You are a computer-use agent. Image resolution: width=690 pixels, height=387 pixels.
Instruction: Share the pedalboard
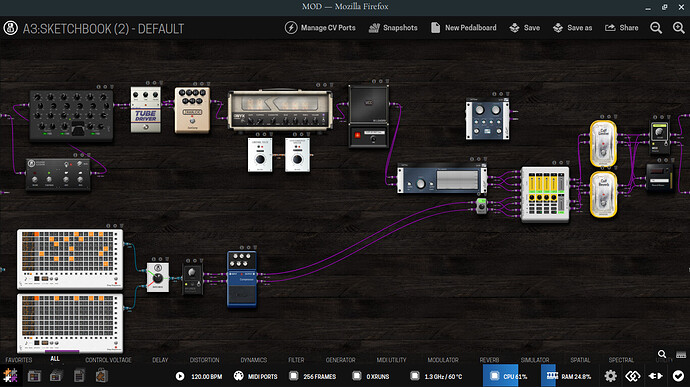coord(621,28)
